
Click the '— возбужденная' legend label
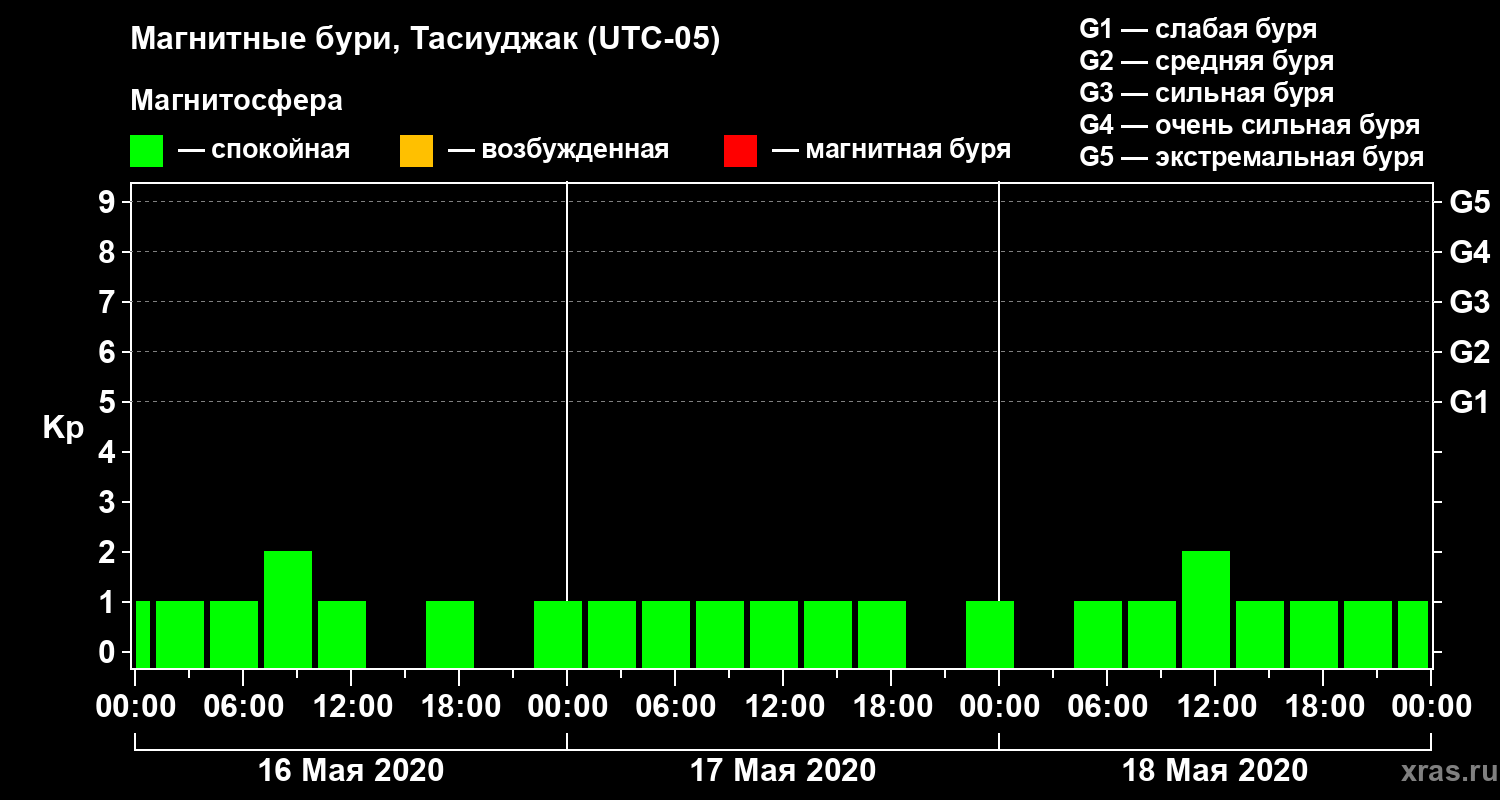[x=558, y=150]
